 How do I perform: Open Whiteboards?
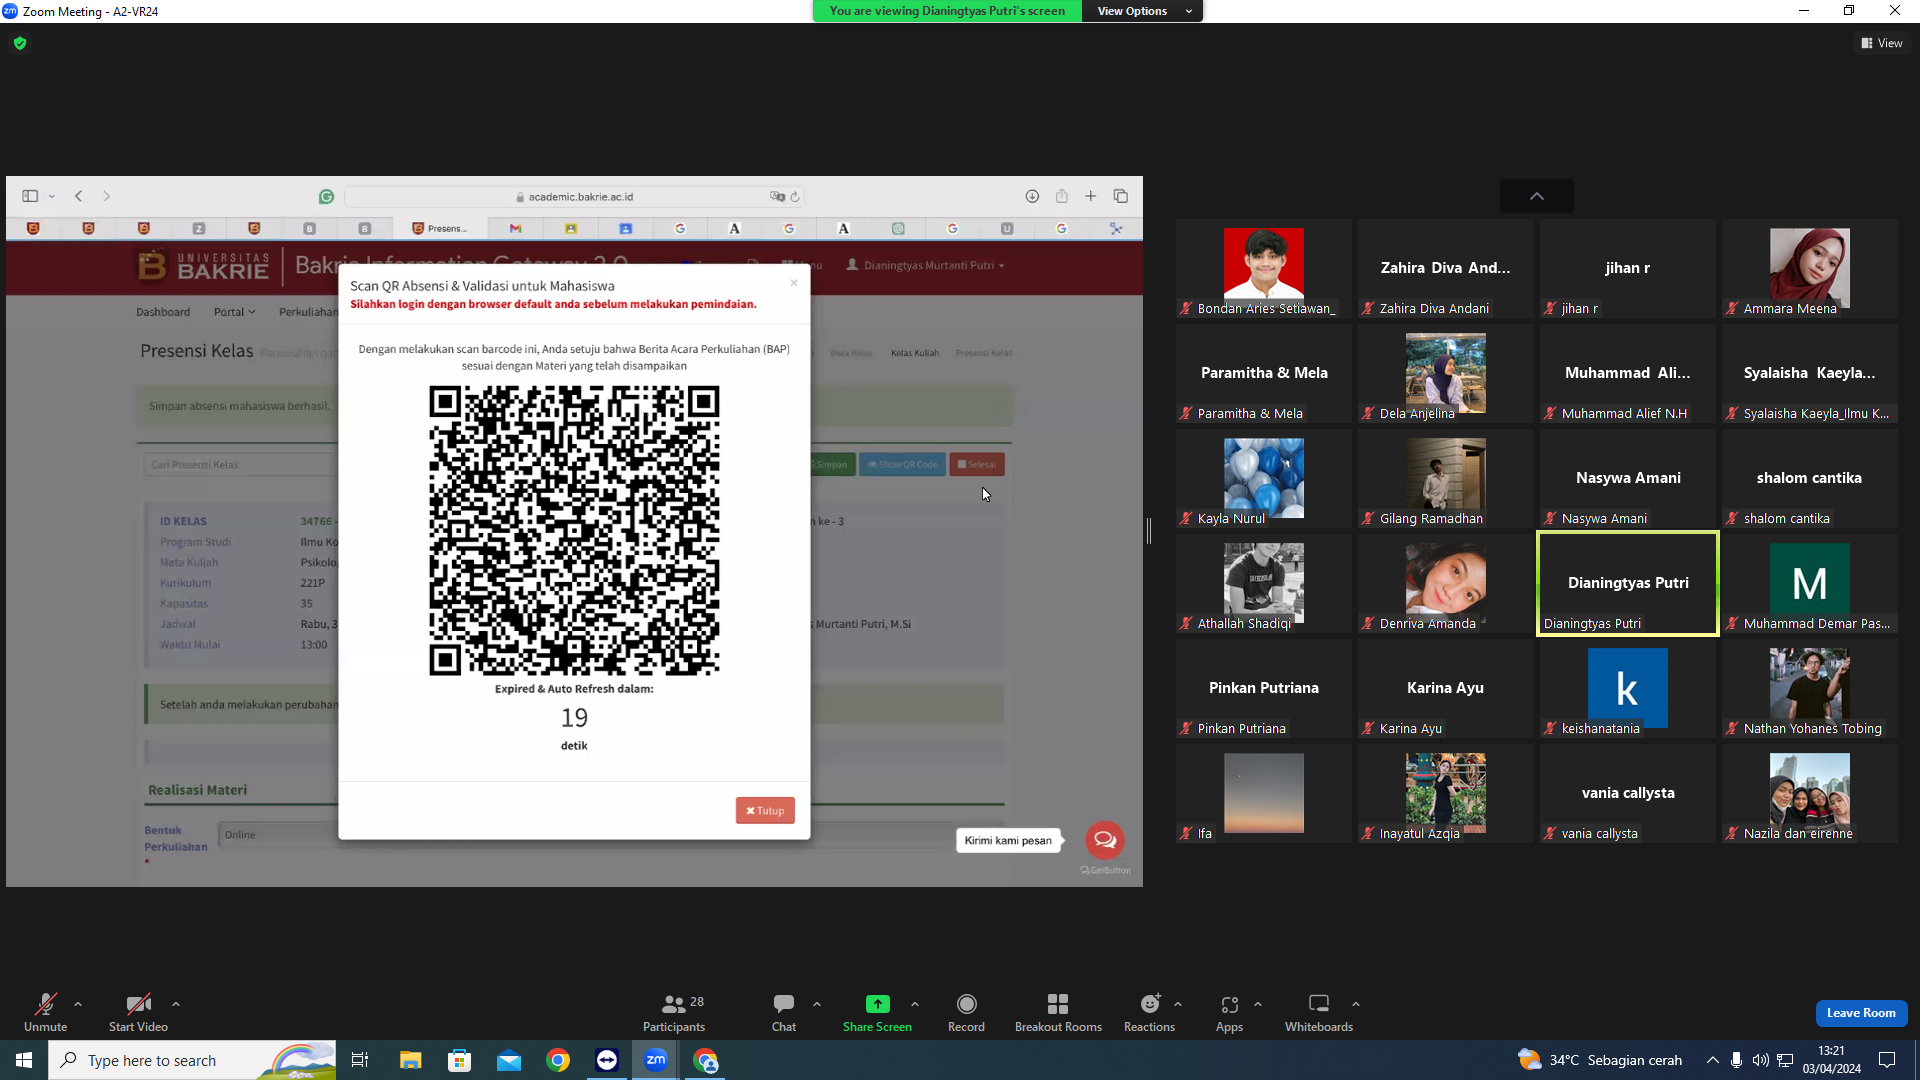1319,1012
